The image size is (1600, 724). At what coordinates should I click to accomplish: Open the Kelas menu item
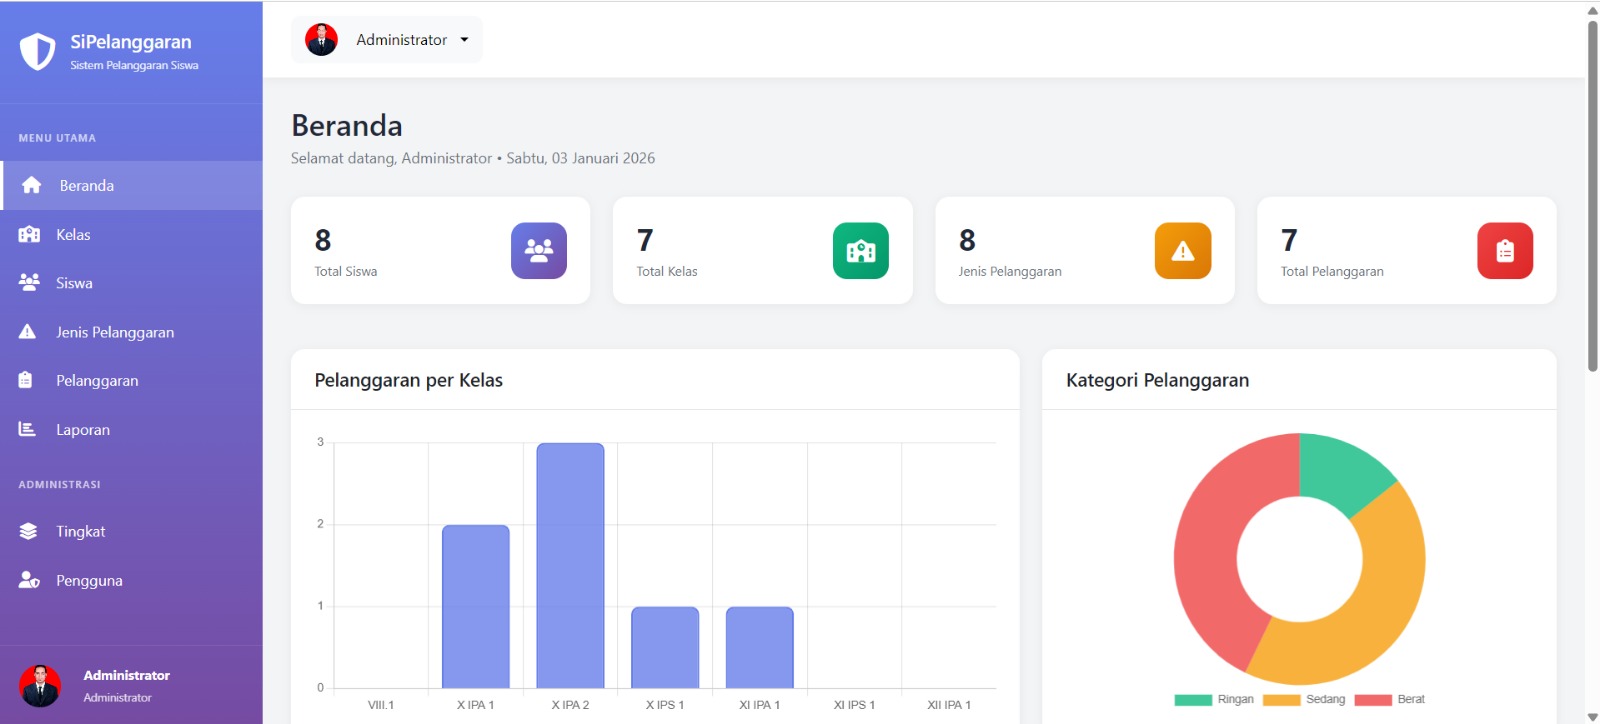point(131,234)
